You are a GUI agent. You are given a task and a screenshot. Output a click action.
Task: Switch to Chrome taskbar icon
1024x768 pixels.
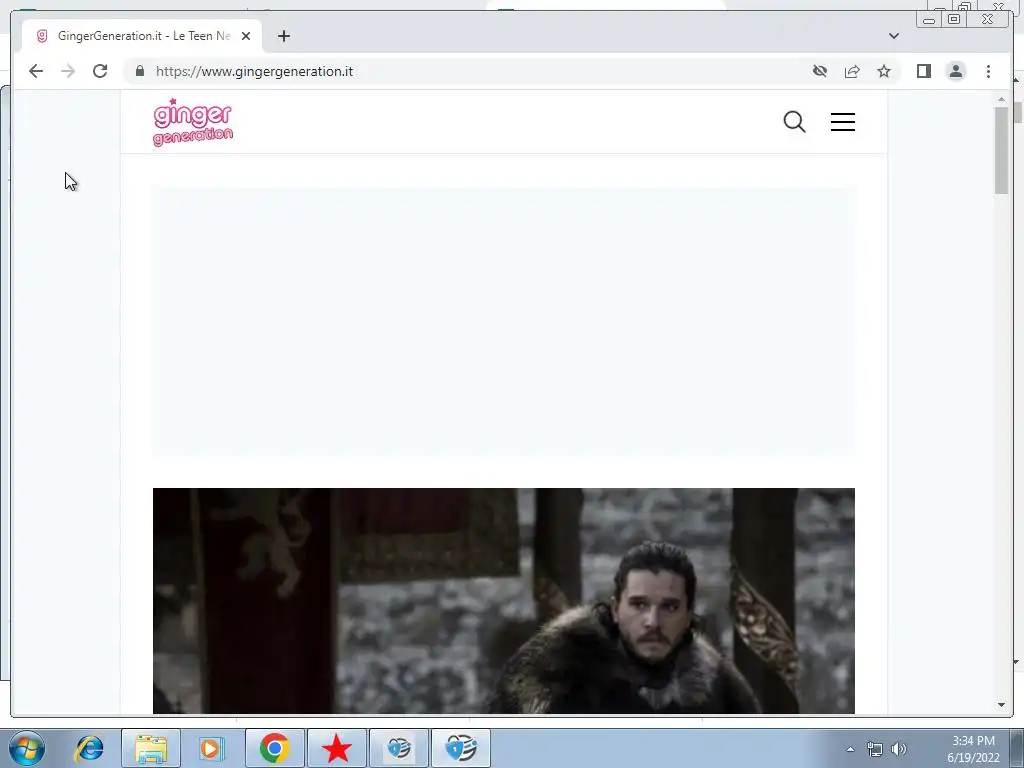[274, 748]
